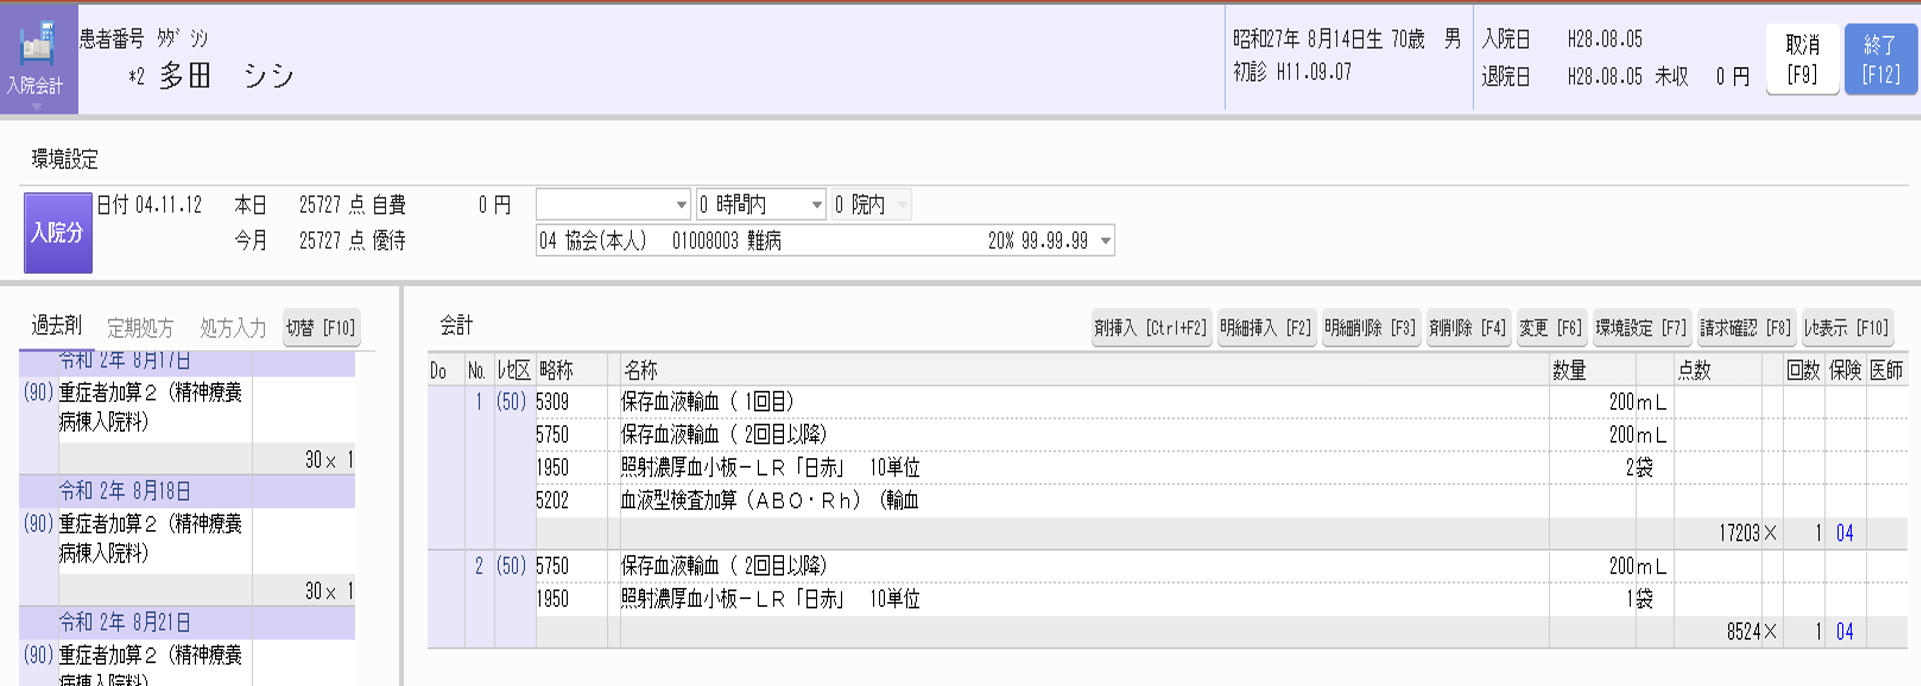Open 環境設定 [F7] from the toolbar
The height and width of the screenshot is (686, 1921).
click(1641, 328)
